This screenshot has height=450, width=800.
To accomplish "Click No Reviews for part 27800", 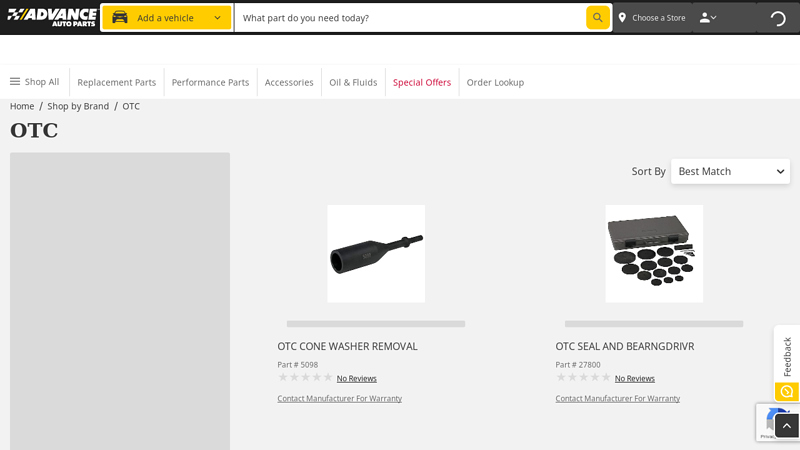I will tap(635, 379).
